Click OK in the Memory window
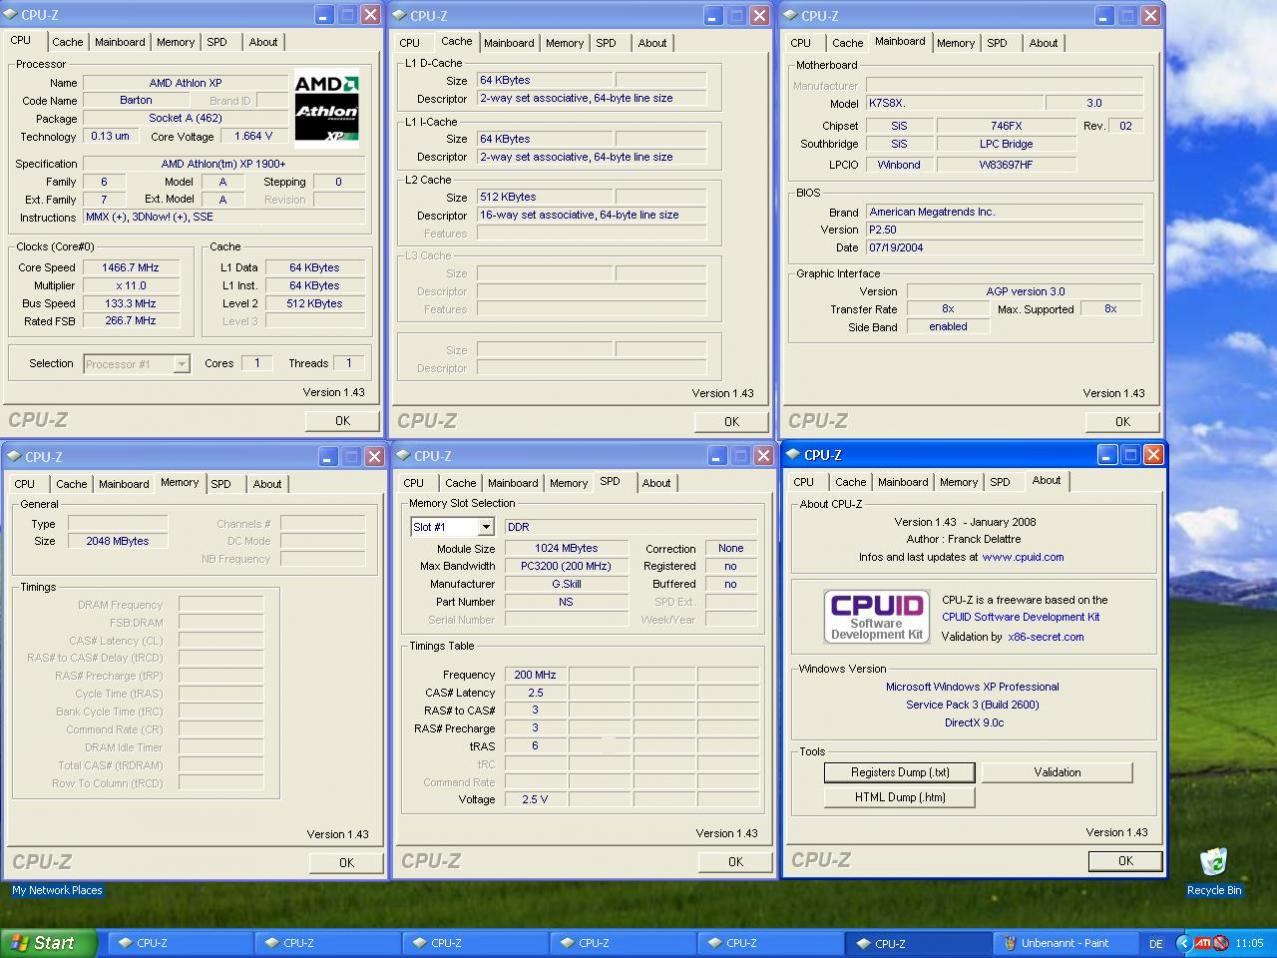 pos(346,862)
